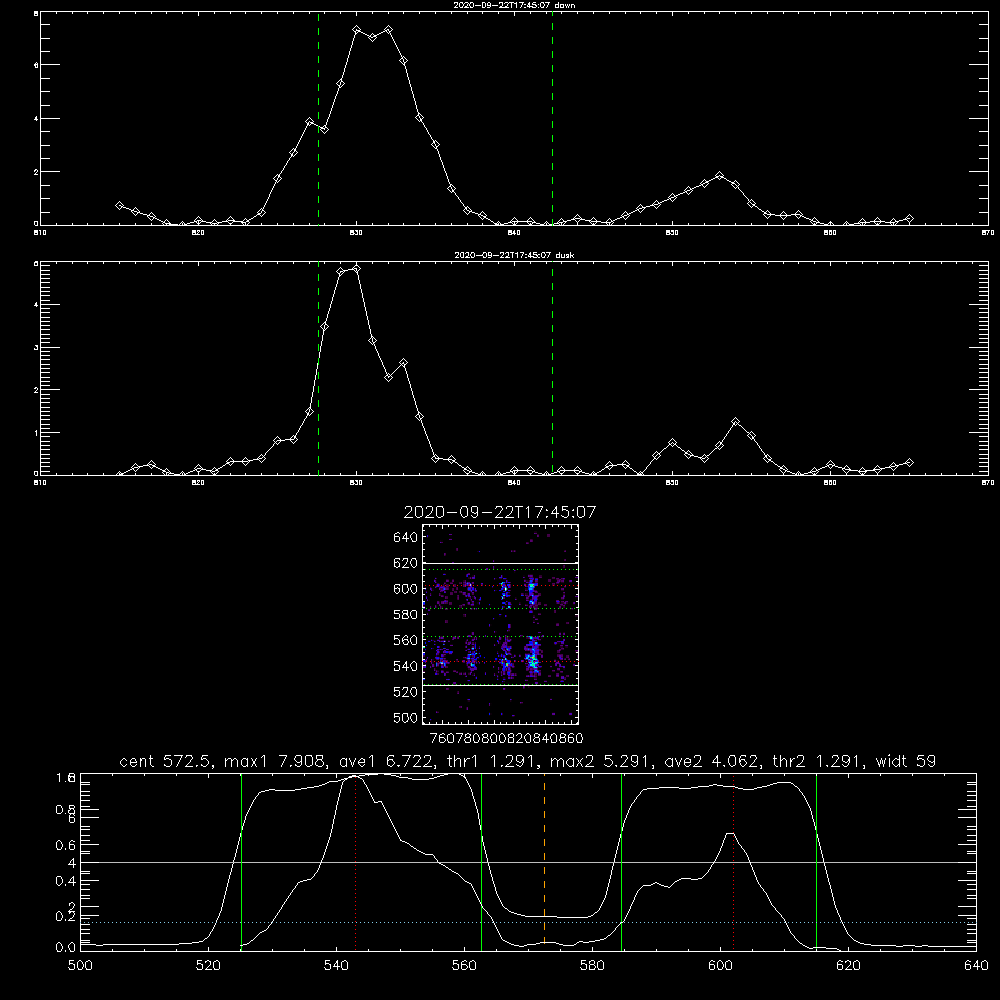Click the green vertical boundary line at 615
The width and height of the screenshot is (1000, 1000).
pyautogui.click(x=816, y=862)
